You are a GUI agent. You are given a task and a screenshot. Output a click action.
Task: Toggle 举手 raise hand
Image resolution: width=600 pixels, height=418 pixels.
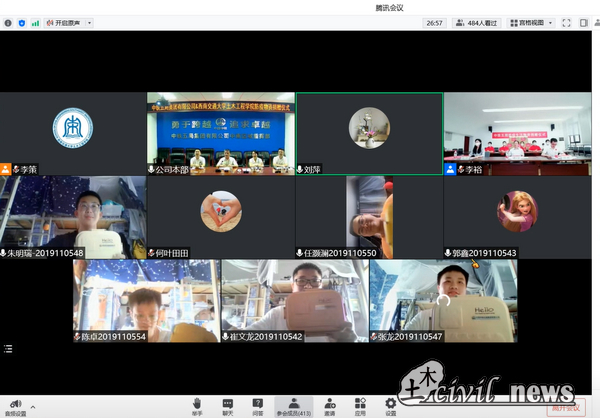point(197,404)
